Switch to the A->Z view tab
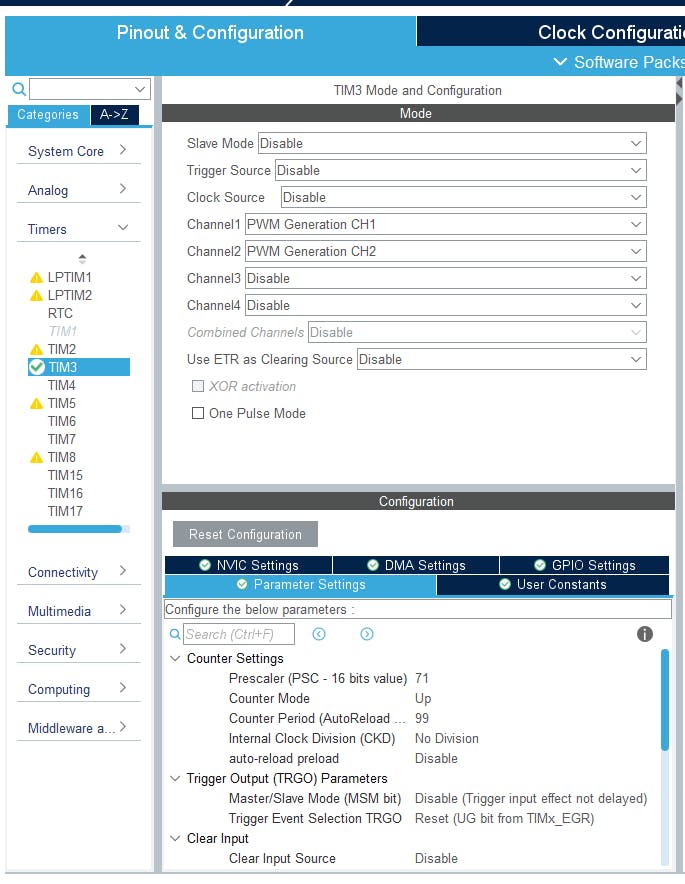 pyautogui.click(x=114, y=114)
